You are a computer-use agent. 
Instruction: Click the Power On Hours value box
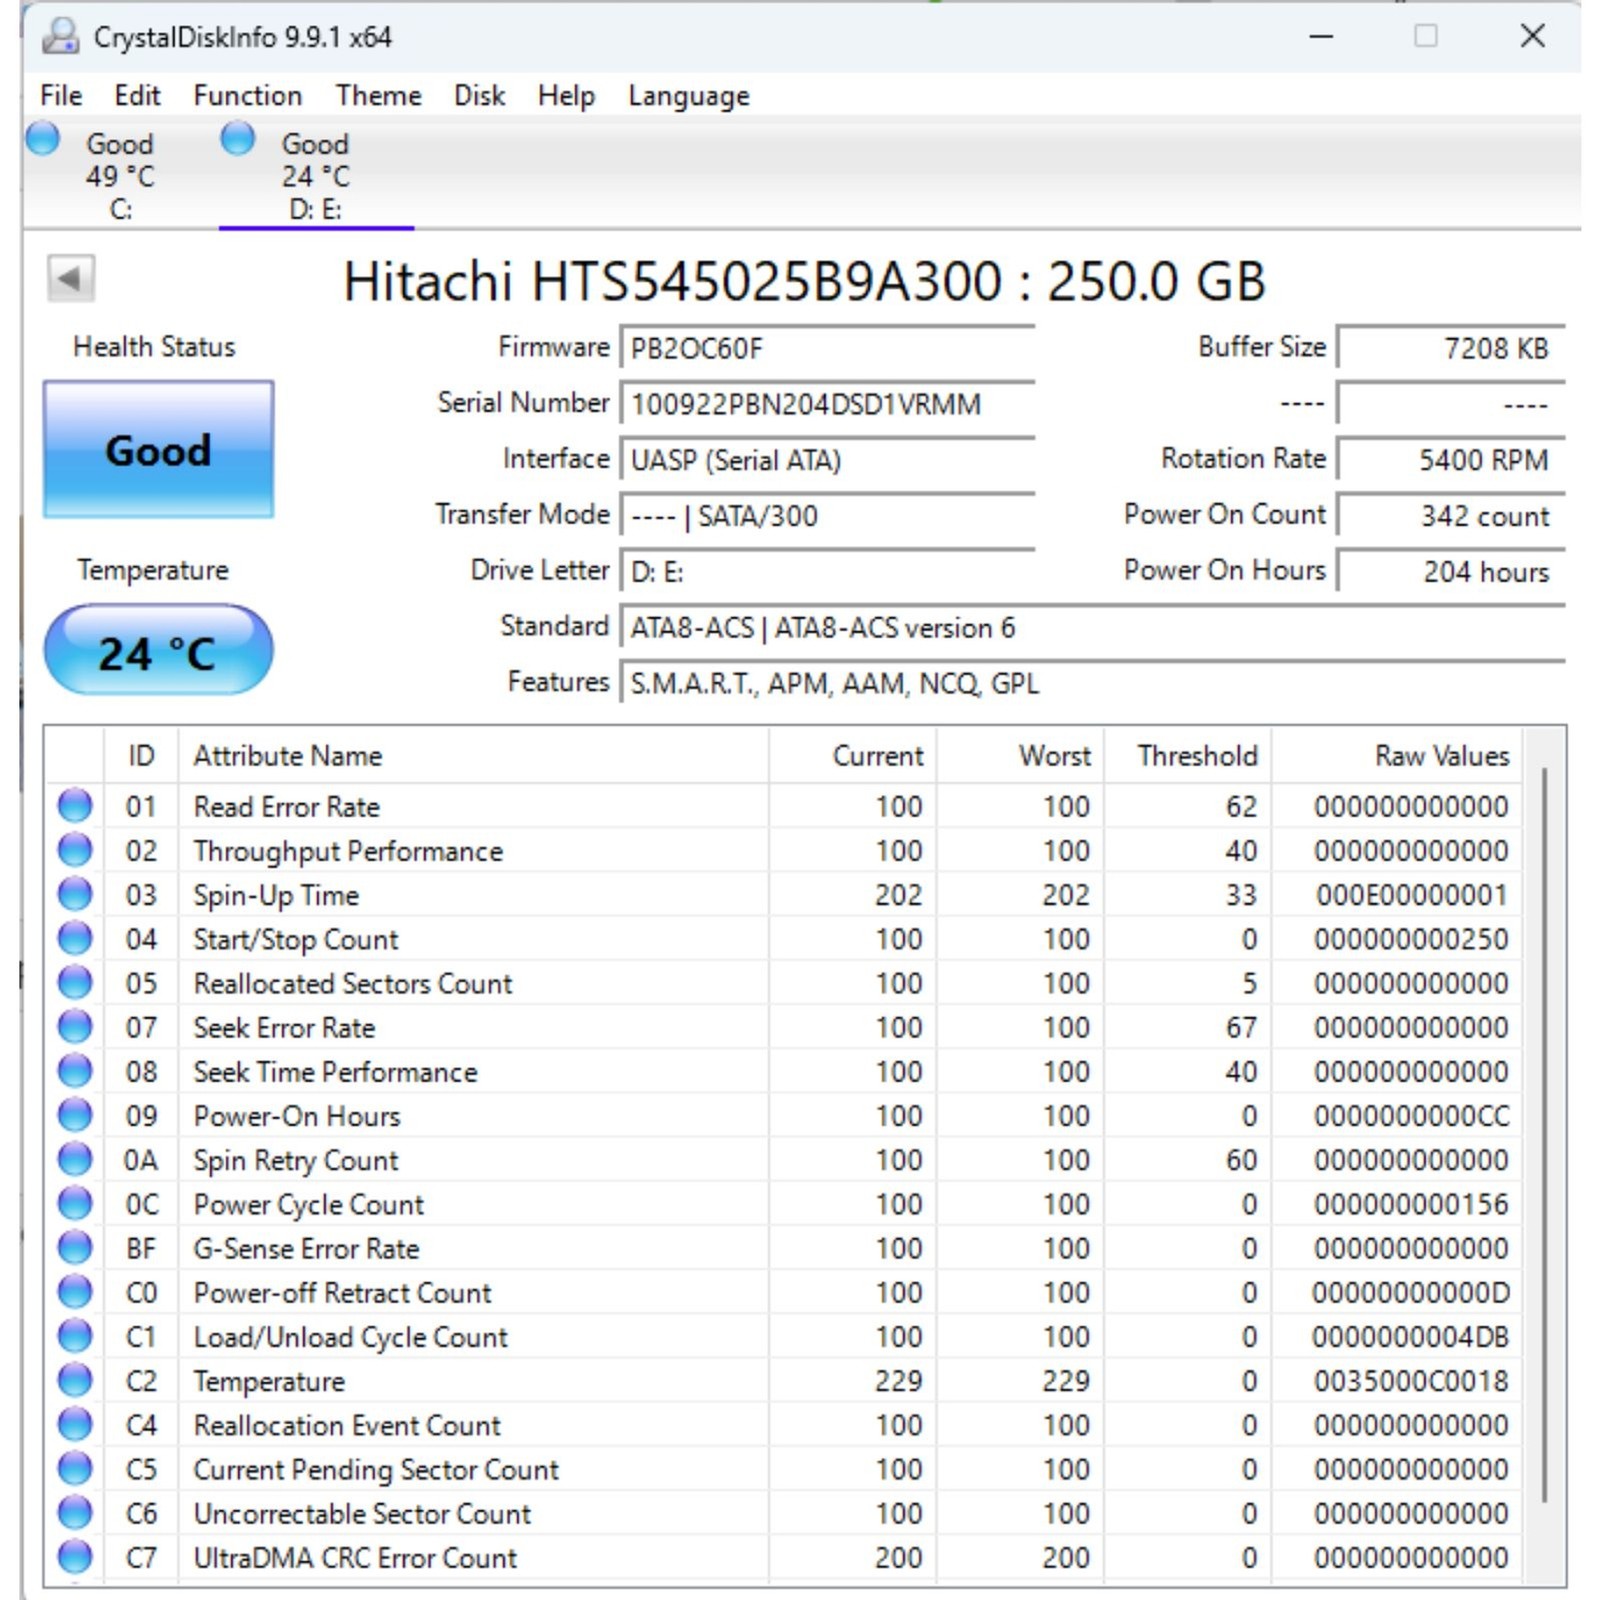tap(1451, 571)
